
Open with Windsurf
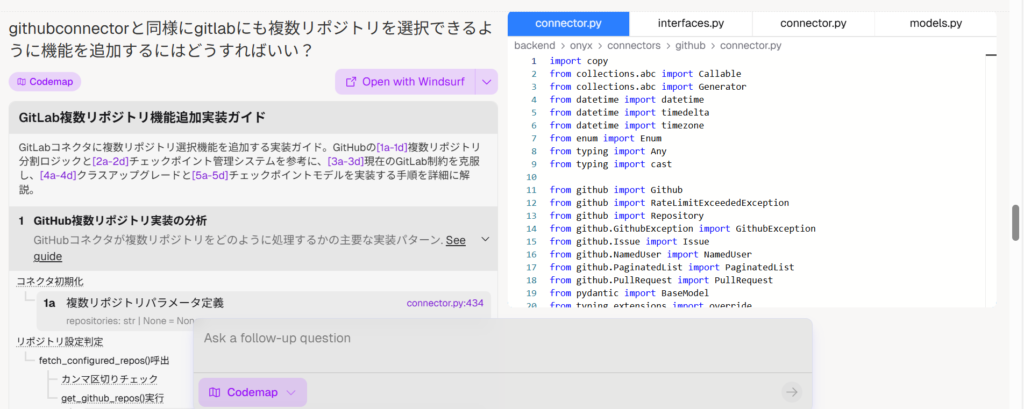click(x=404, y=82)
